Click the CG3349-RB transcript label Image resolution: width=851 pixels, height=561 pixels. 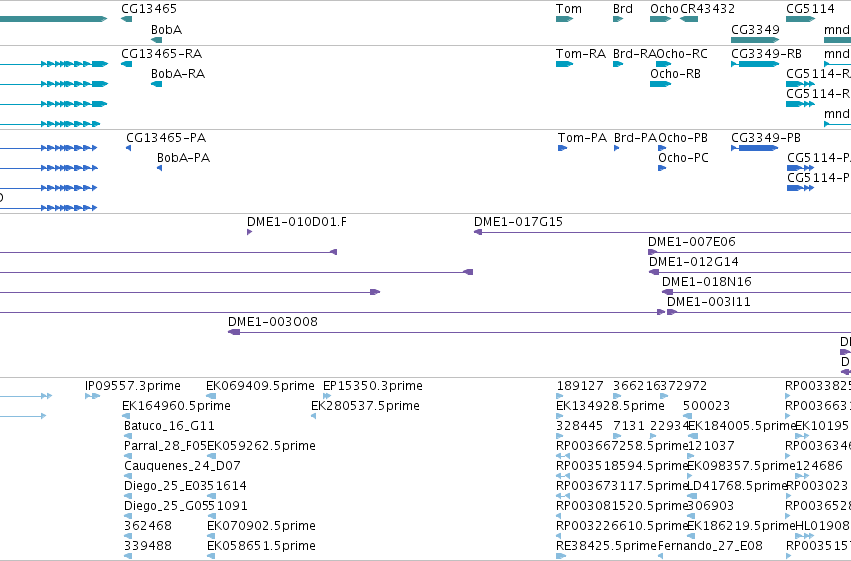coord(766,54)
